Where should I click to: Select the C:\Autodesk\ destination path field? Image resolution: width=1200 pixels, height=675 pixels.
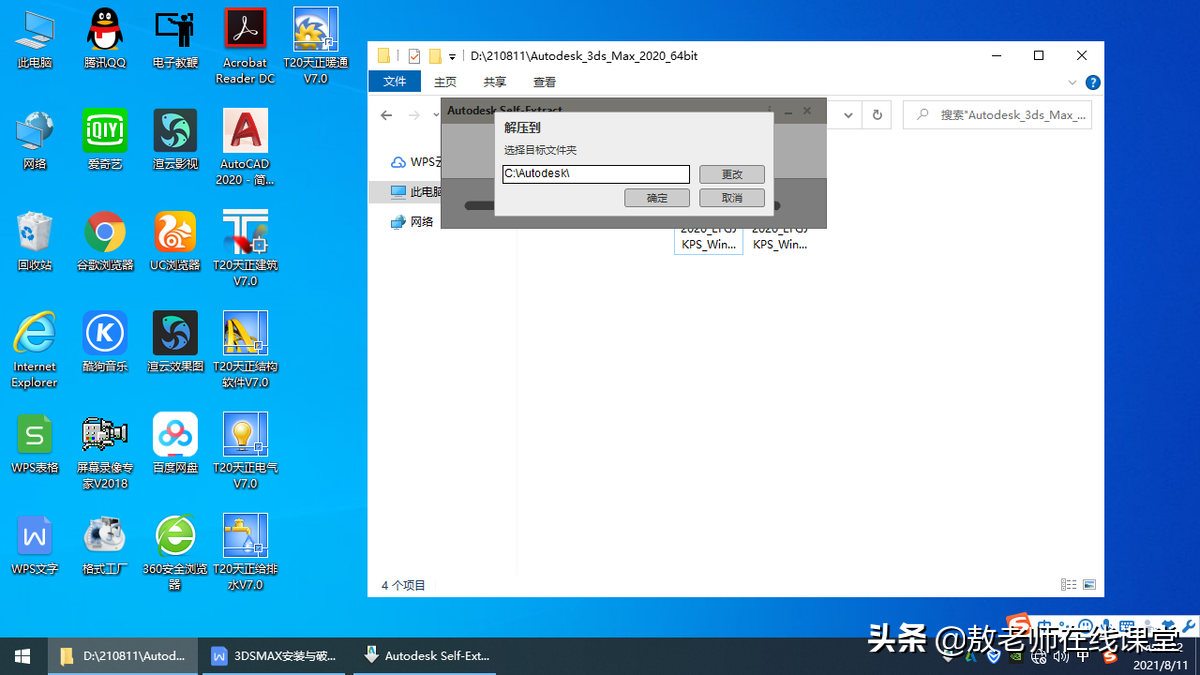[x=595, y=173]
